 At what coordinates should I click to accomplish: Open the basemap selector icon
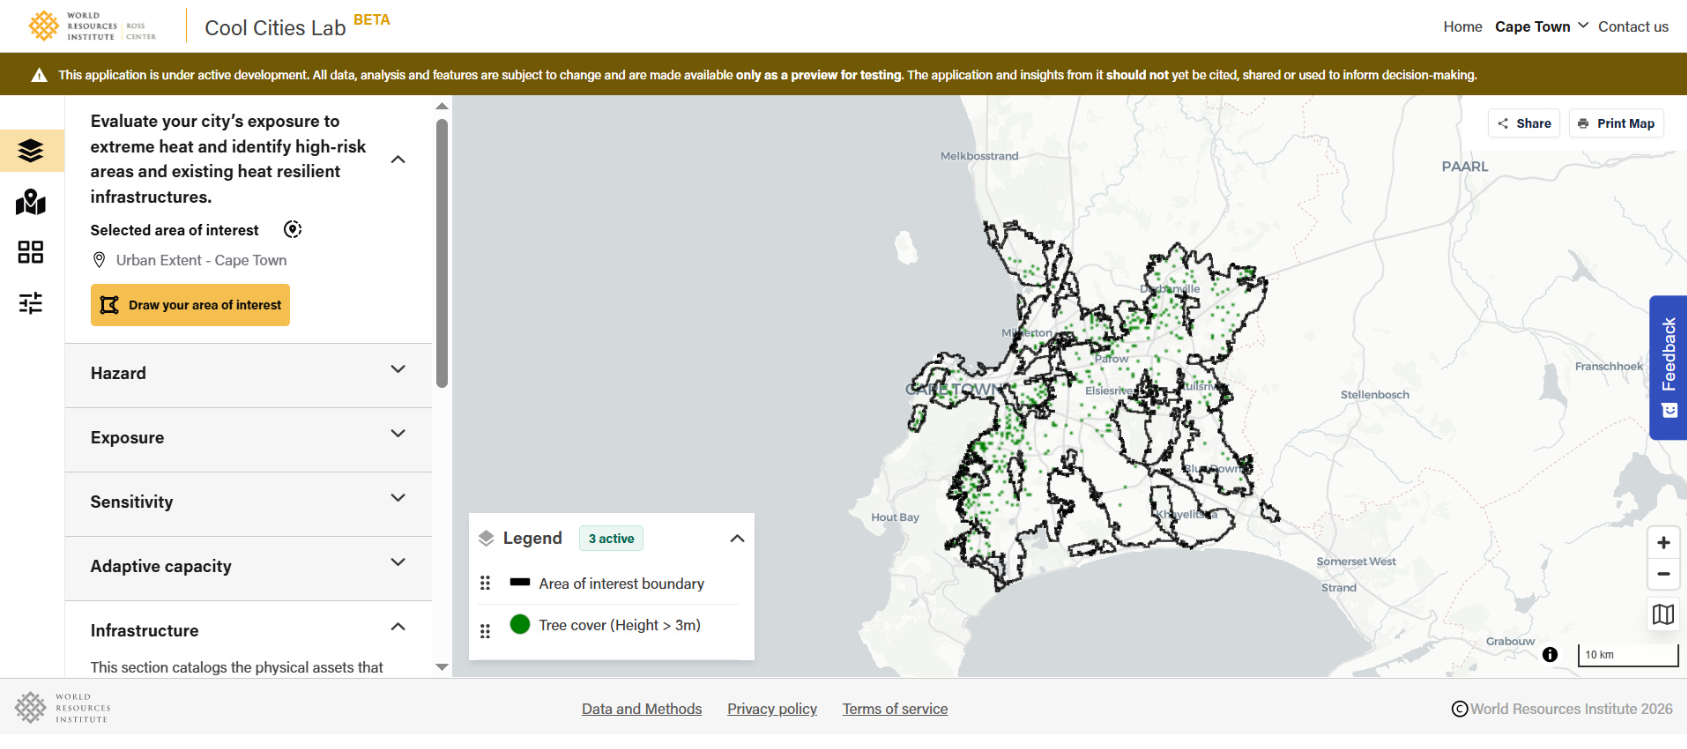click(x=1663, y=615)
